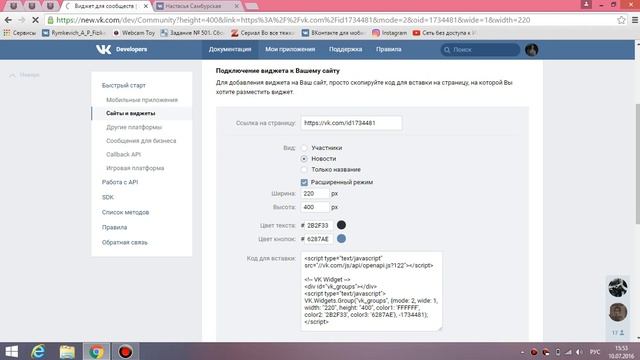Select Только название radio option

[304, 169]
